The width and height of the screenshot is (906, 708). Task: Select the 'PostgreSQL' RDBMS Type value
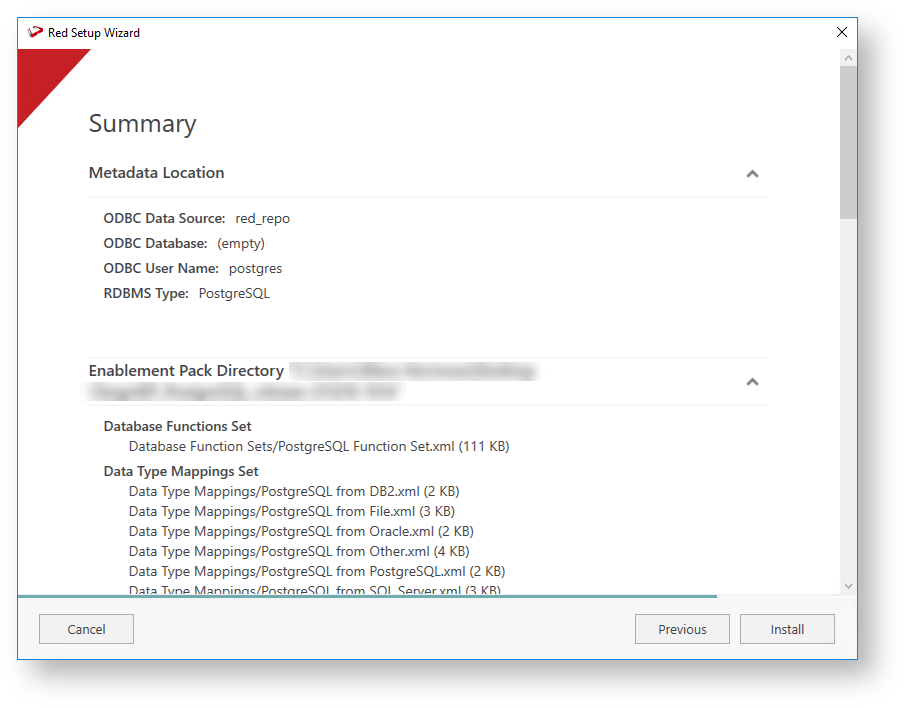click(x=234, y=294)
